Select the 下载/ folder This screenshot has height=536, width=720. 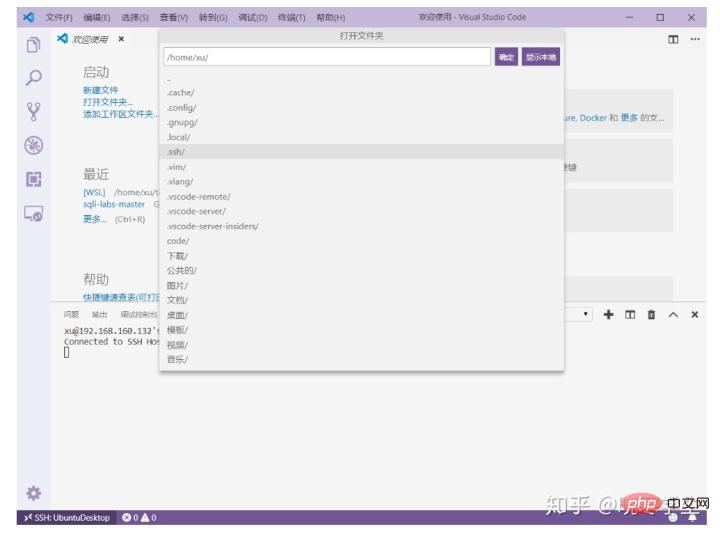coord(362,256)
